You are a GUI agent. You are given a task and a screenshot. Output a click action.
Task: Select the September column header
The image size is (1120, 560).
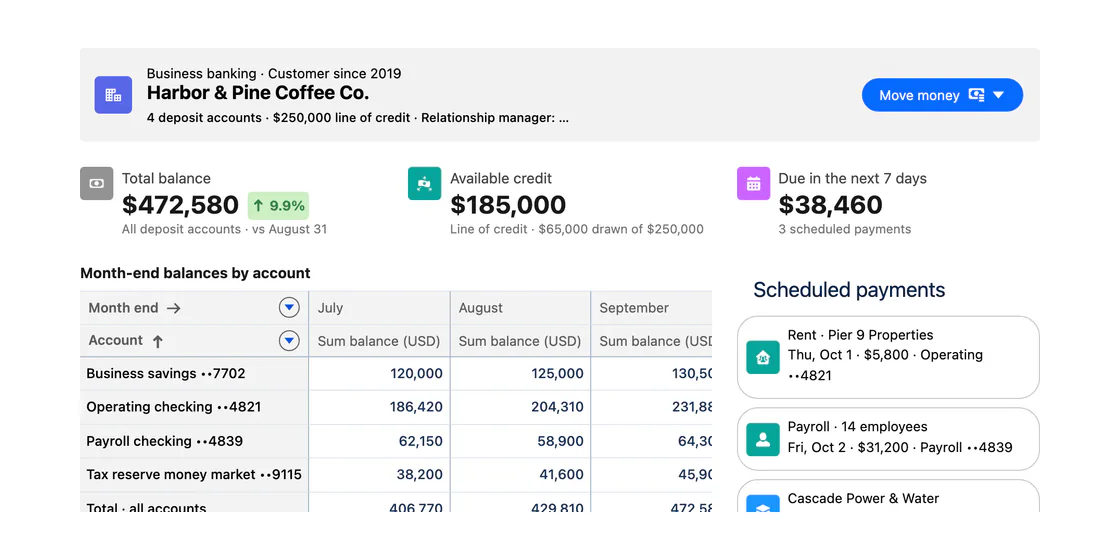[652, 308]
